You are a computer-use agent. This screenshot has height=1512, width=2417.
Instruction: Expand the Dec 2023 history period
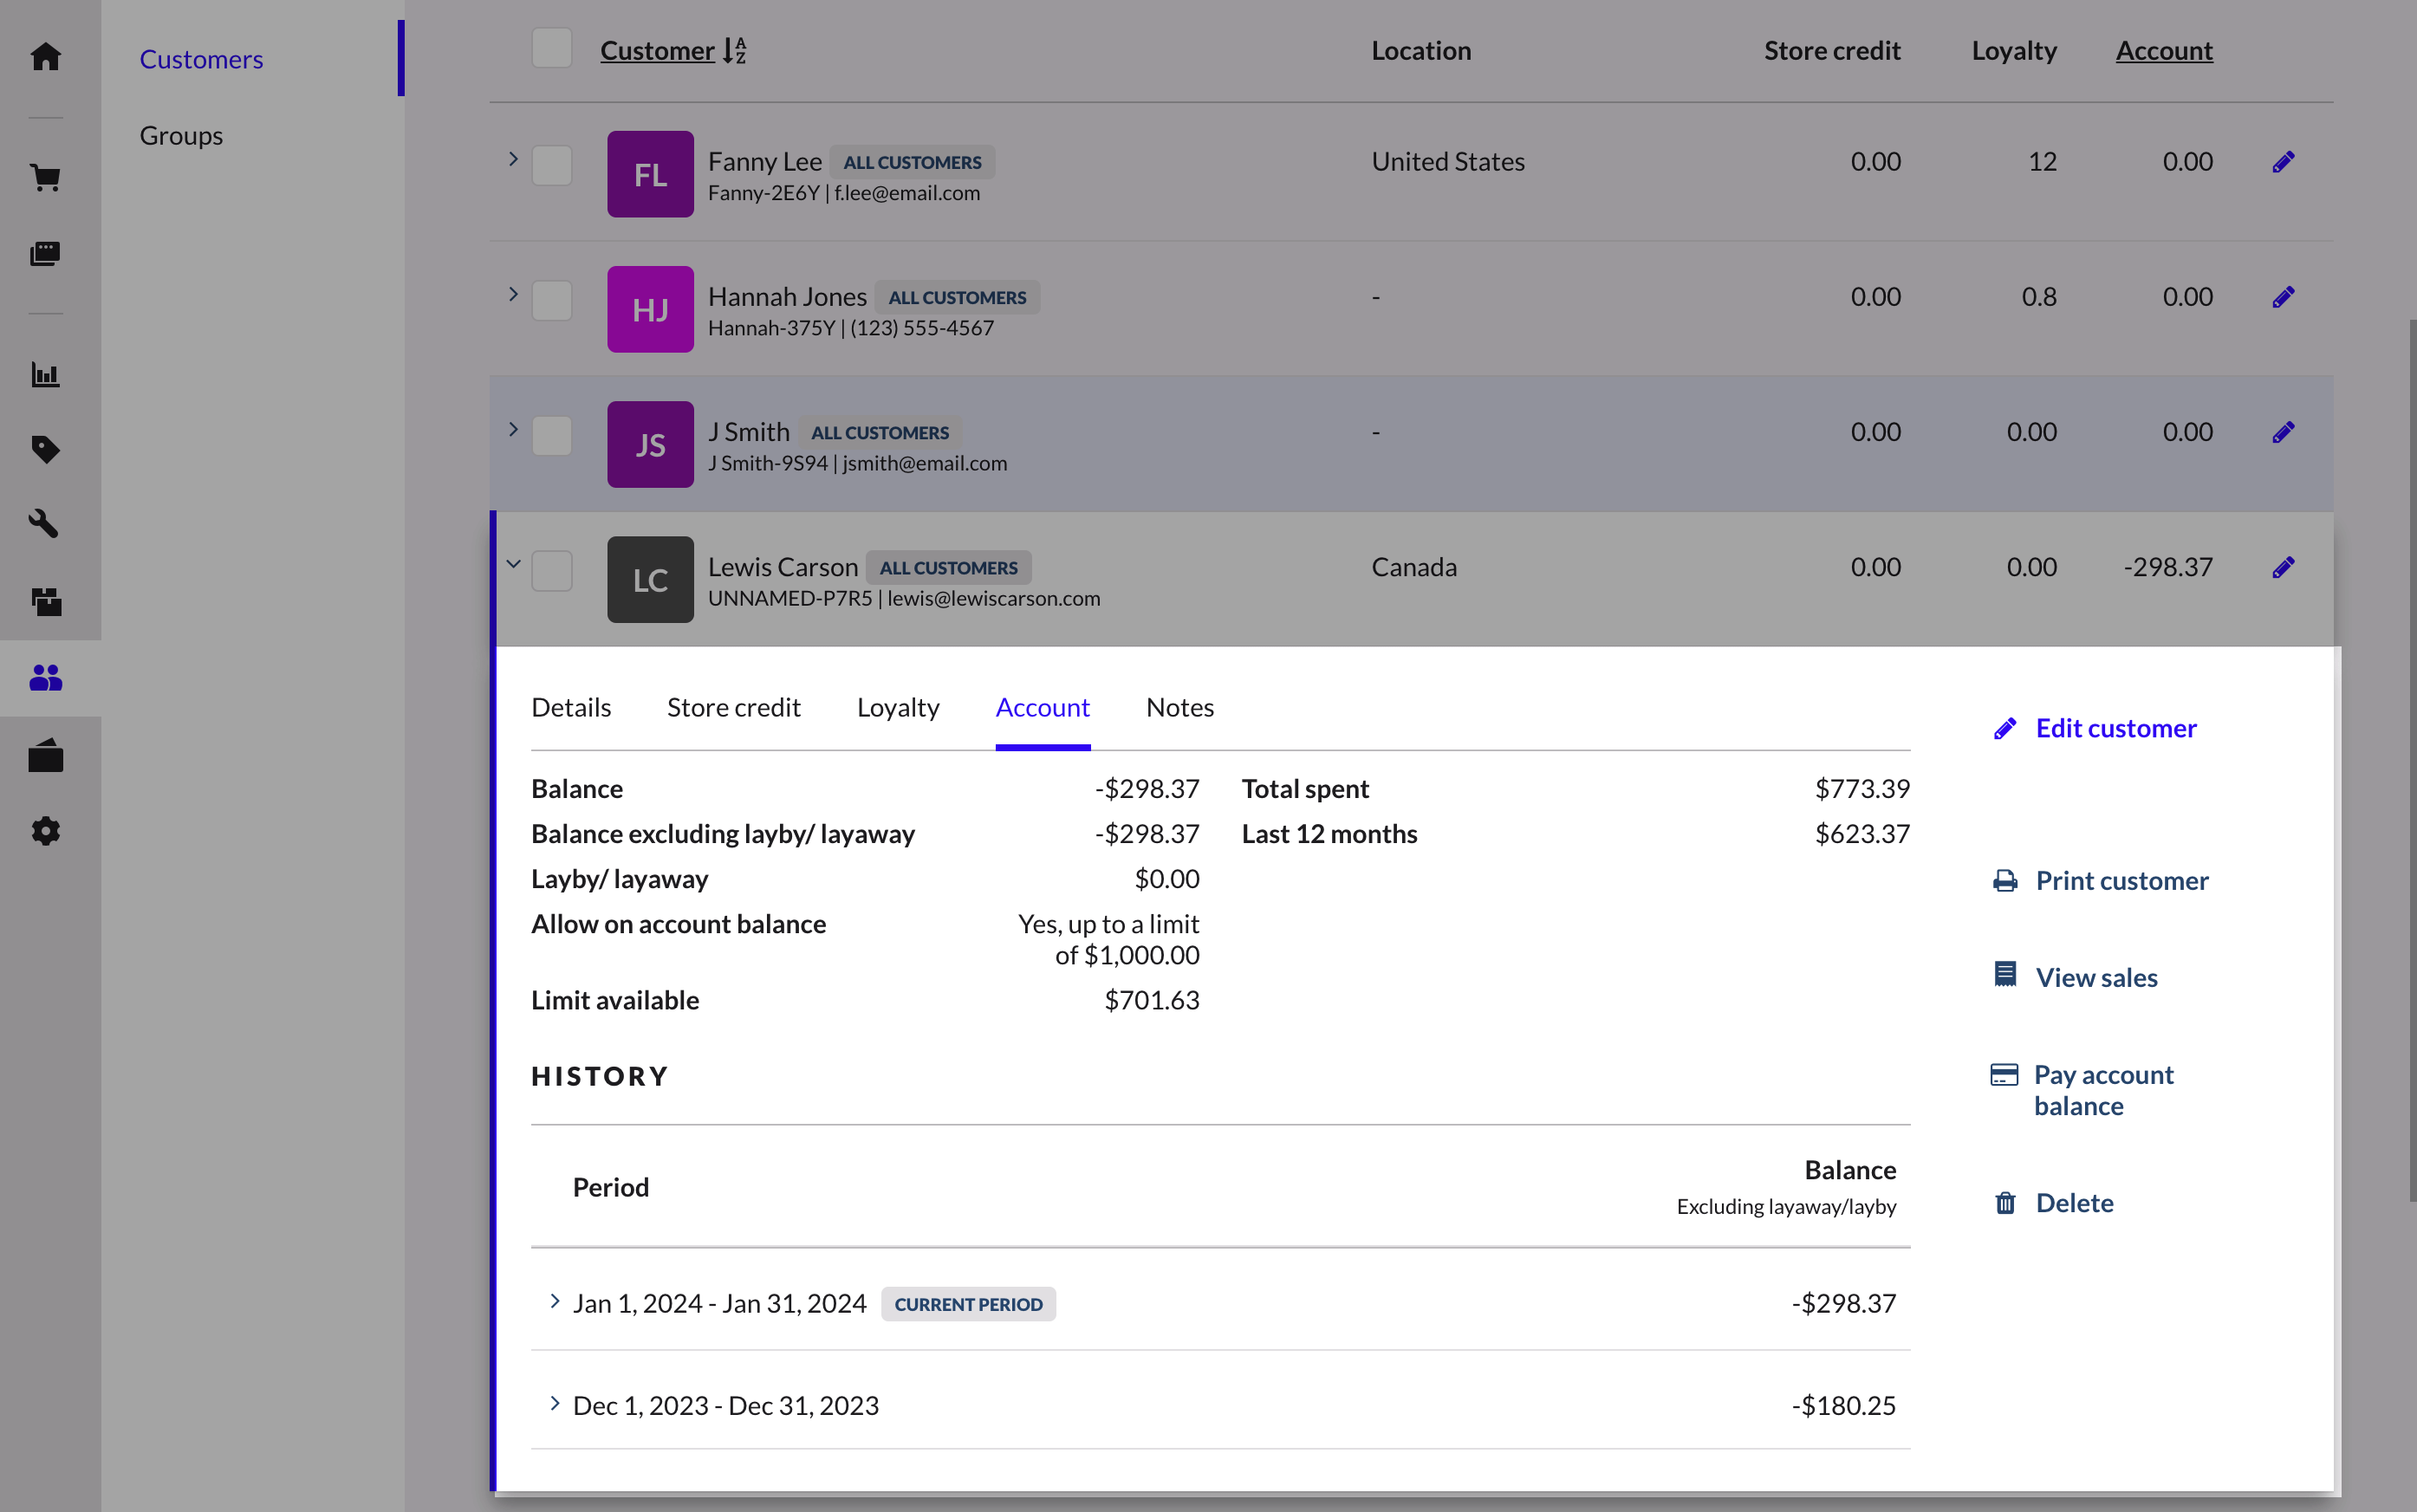click(555, 1404)
